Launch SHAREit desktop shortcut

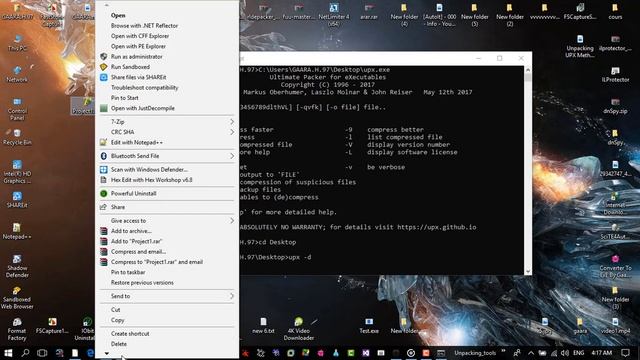(x=17, y=200)
